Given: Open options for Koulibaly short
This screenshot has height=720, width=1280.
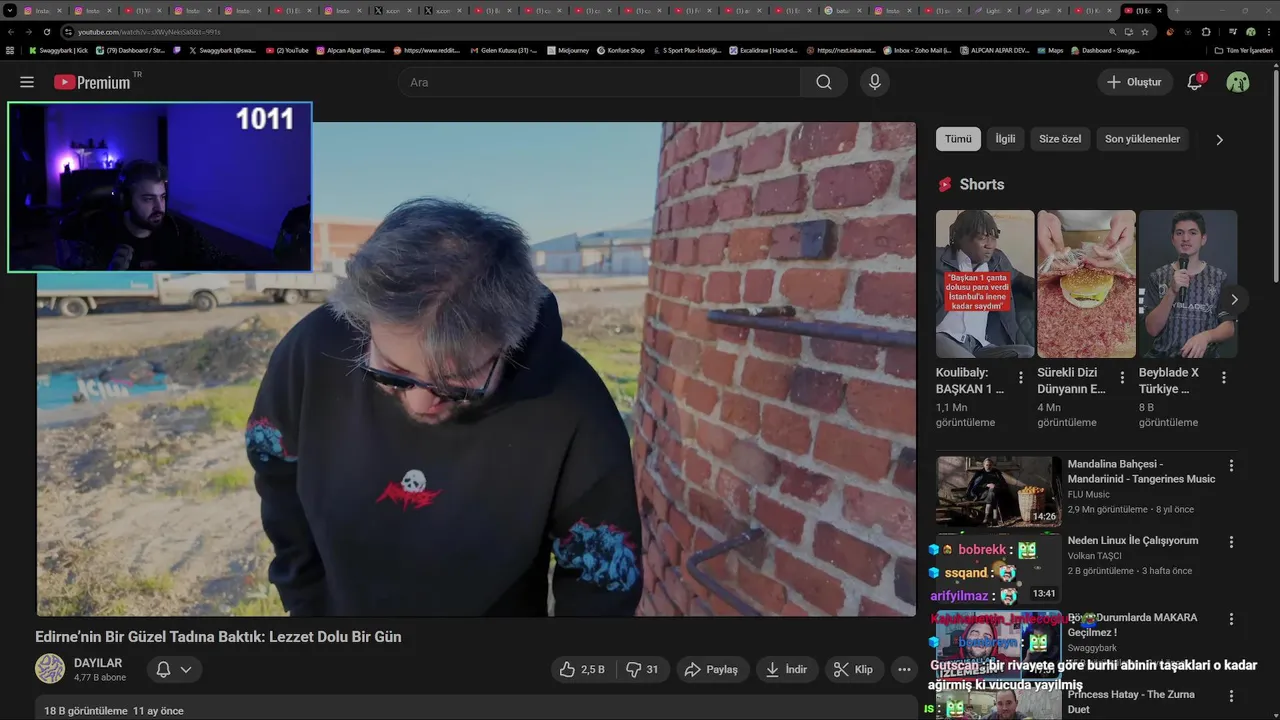Looking at the screenshot, I should [1021, 378].
